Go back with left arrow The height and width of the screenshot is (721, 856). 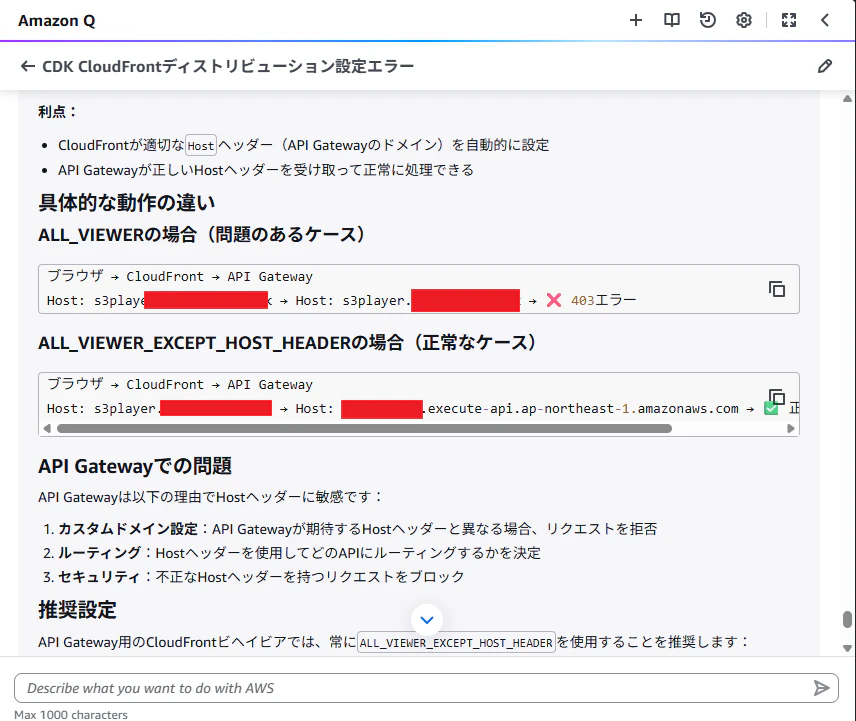point(28,67)
